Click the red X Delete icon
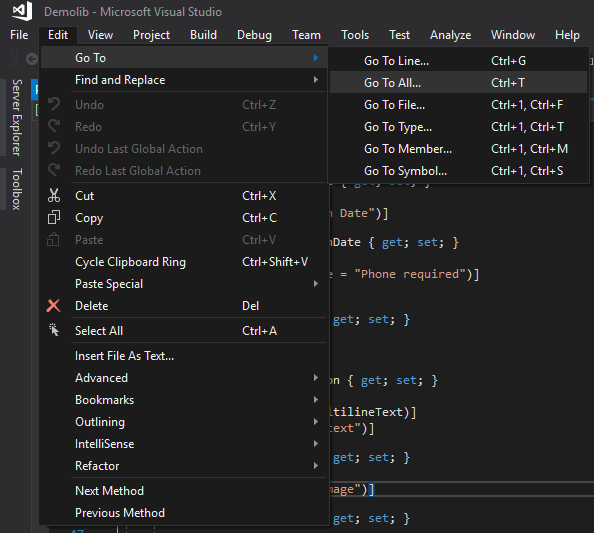The width and height of the screenshot is (594, 533). pyautogui.click(x=53, y=305)
